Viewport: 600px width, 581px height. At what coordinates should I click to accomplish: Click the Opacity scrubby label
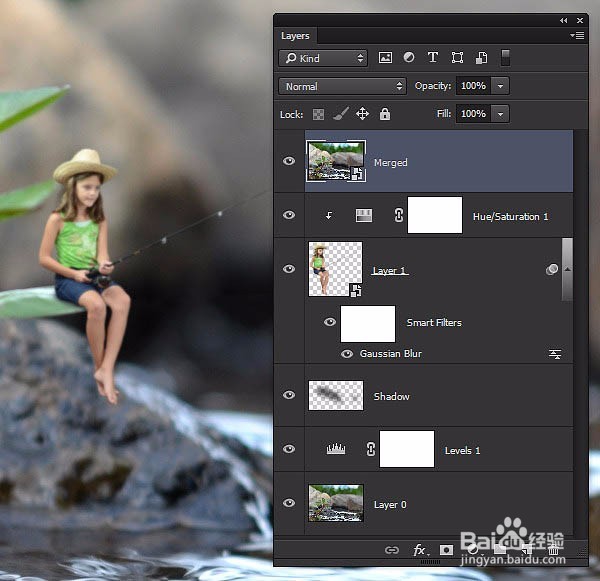(433, 86)
